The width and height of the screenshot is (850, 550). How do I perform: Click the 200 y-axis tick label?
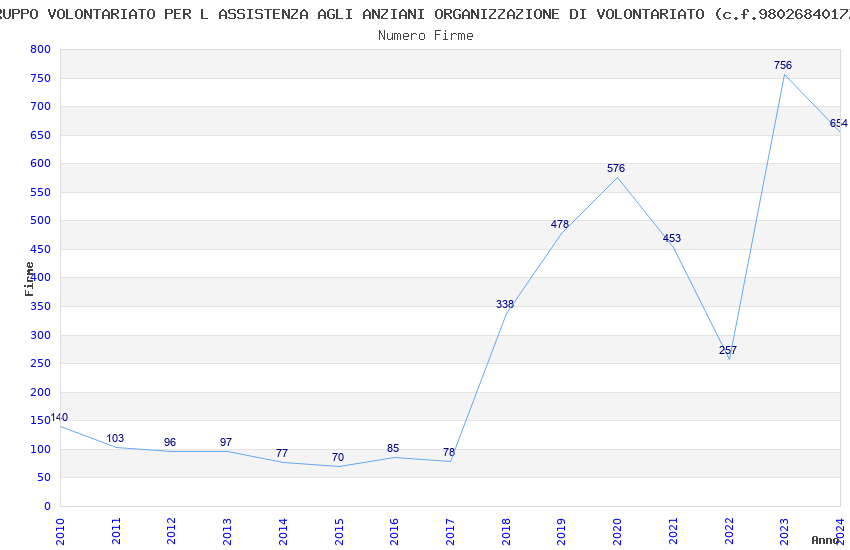pos(41,392)
